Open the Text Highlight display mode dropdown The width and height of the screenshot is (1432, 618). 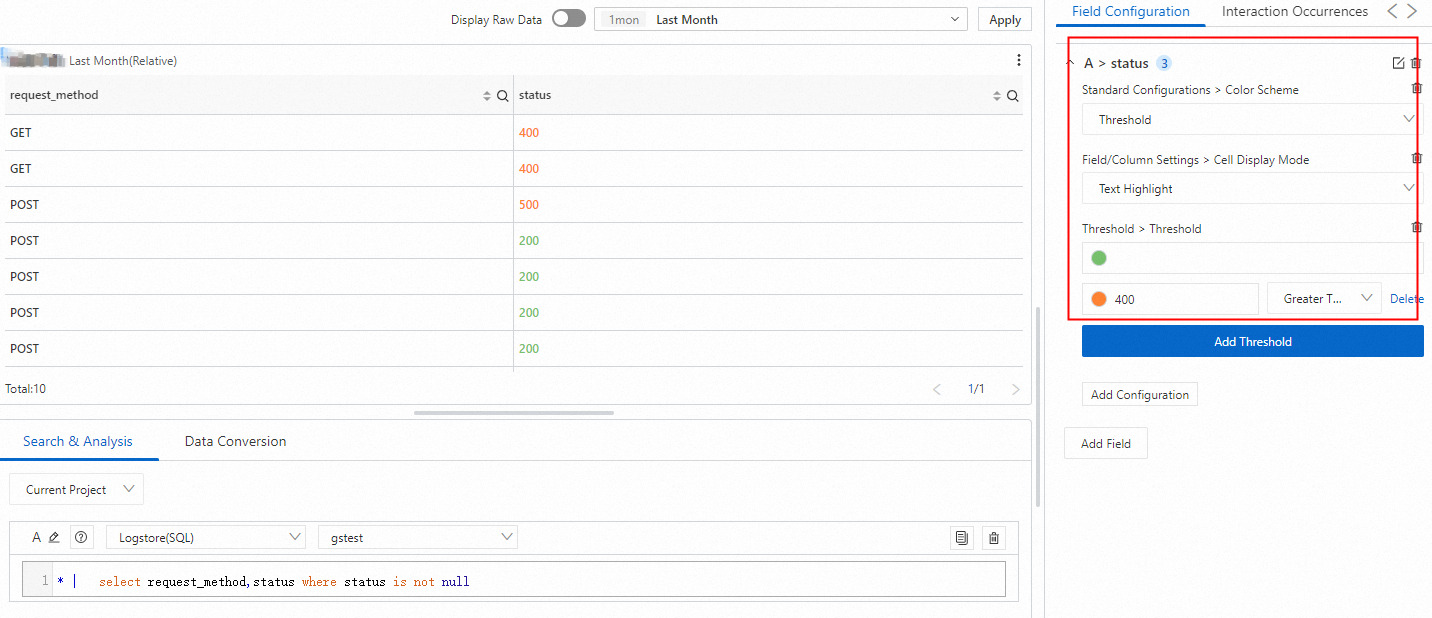coord(1252,188)
